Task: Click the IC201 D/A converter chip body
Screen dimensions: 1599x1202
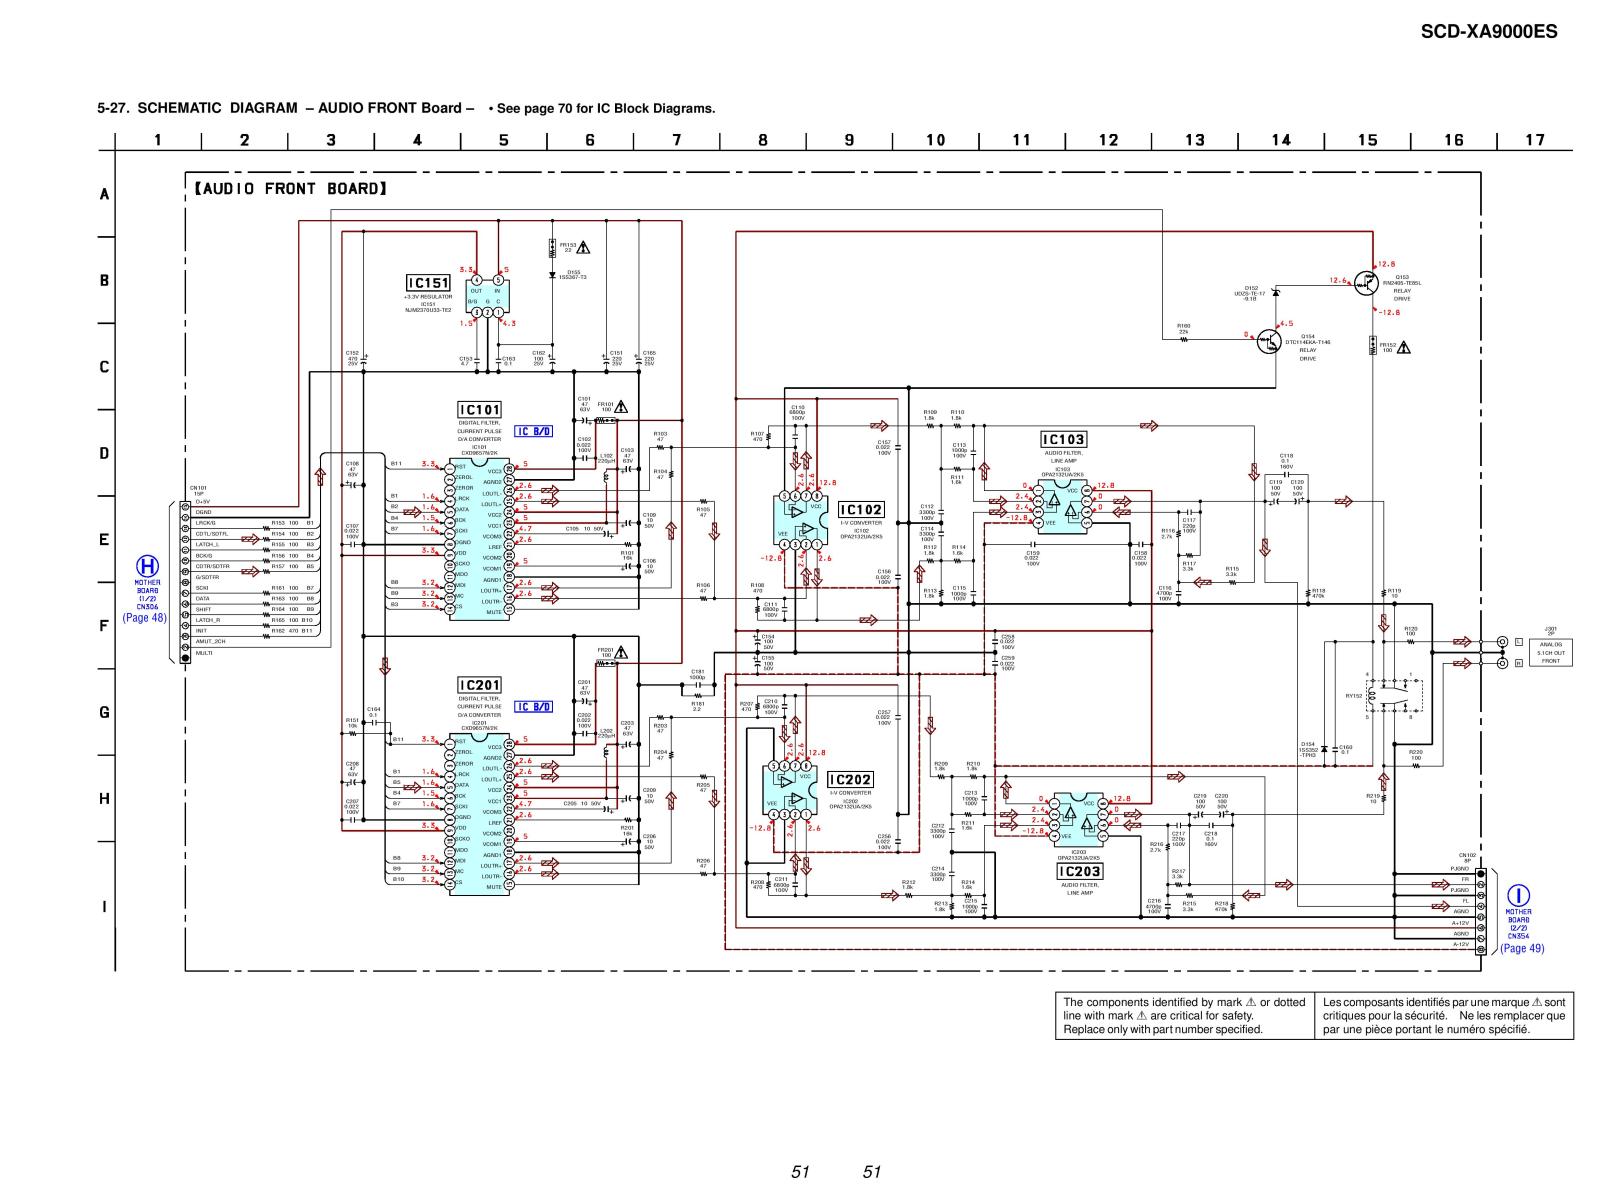Action: point(479,813)
